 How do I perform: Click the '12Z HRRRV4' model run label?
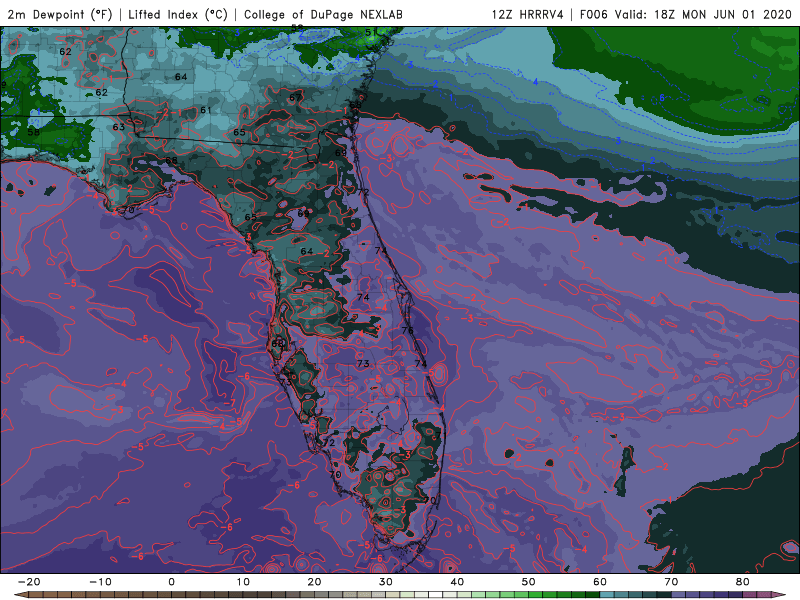[528, 14]
